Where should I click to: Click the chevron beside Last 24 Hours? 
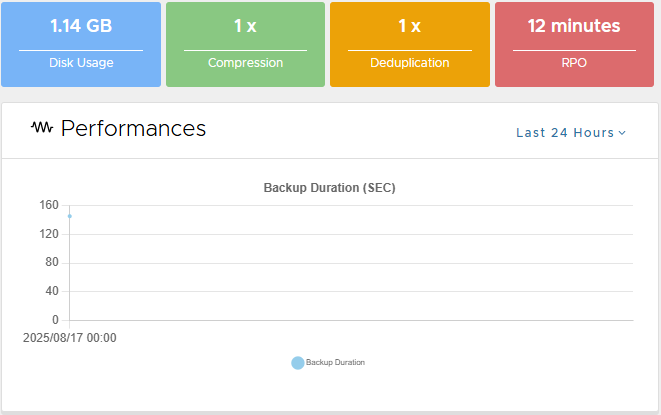click(622, 133)
